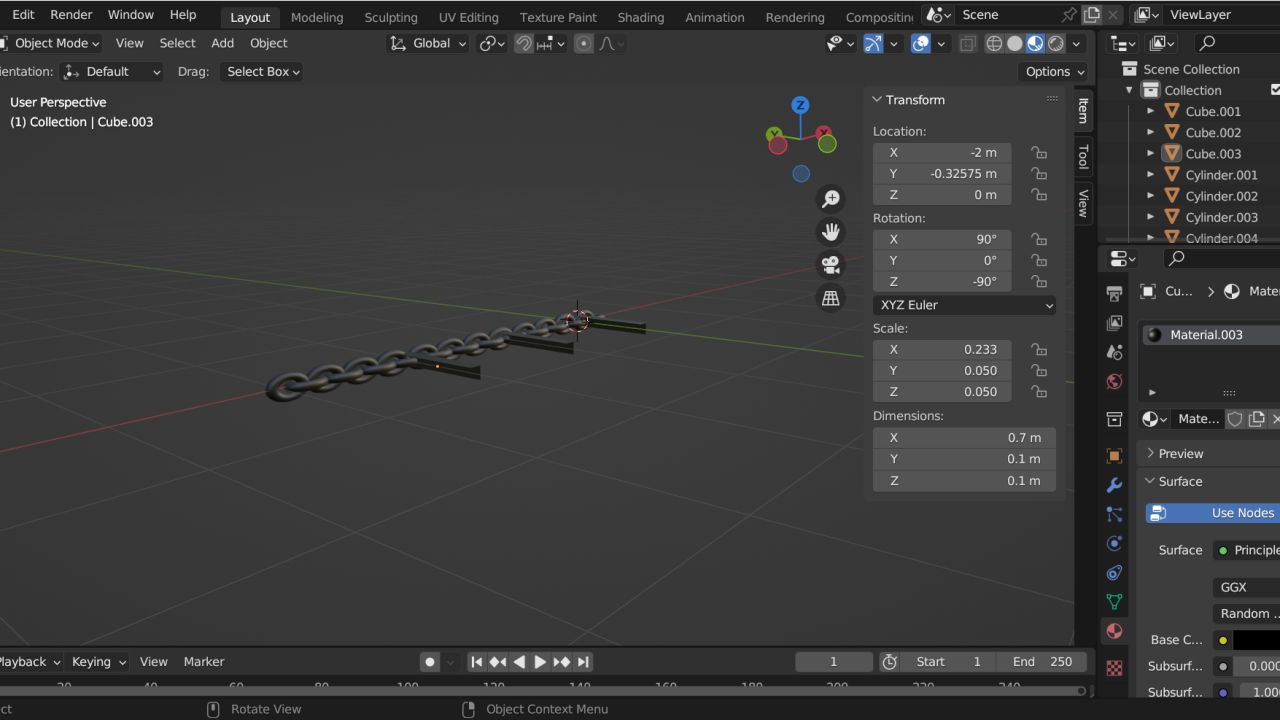The height and width of the screenshot is (720, 1280).
Task: Toggle camera view with the camera icon
Action: pyautogui.click(x=830, y=265)
